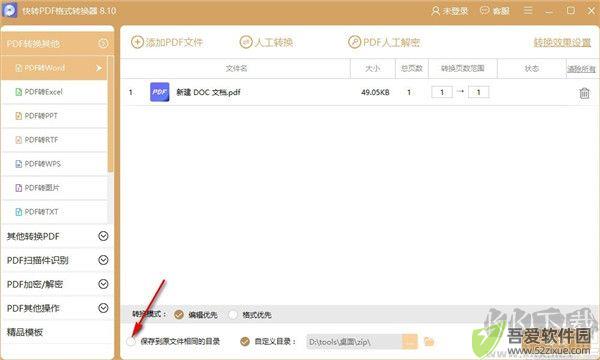Expand the PDF加密/解密 section

[57, 284]
